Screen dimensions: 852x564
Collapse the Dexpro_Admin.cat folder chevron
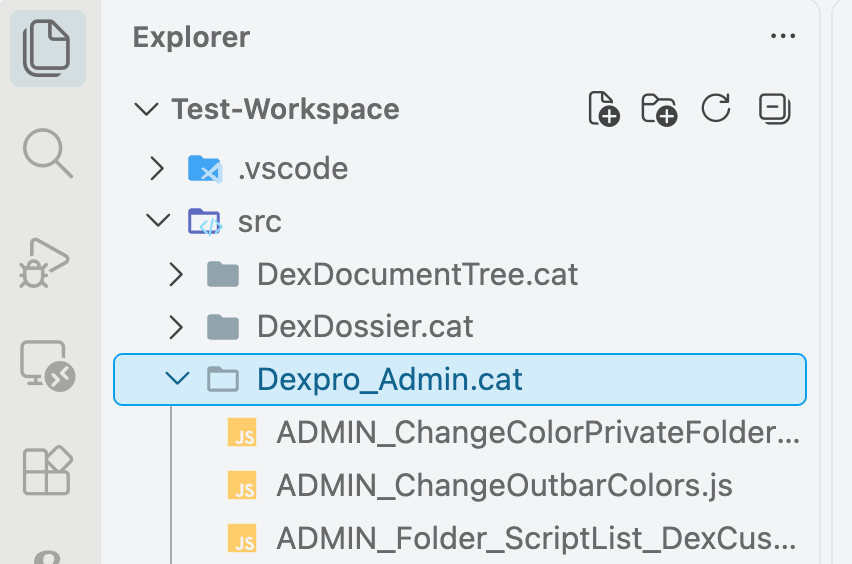(x=177, y=378)
